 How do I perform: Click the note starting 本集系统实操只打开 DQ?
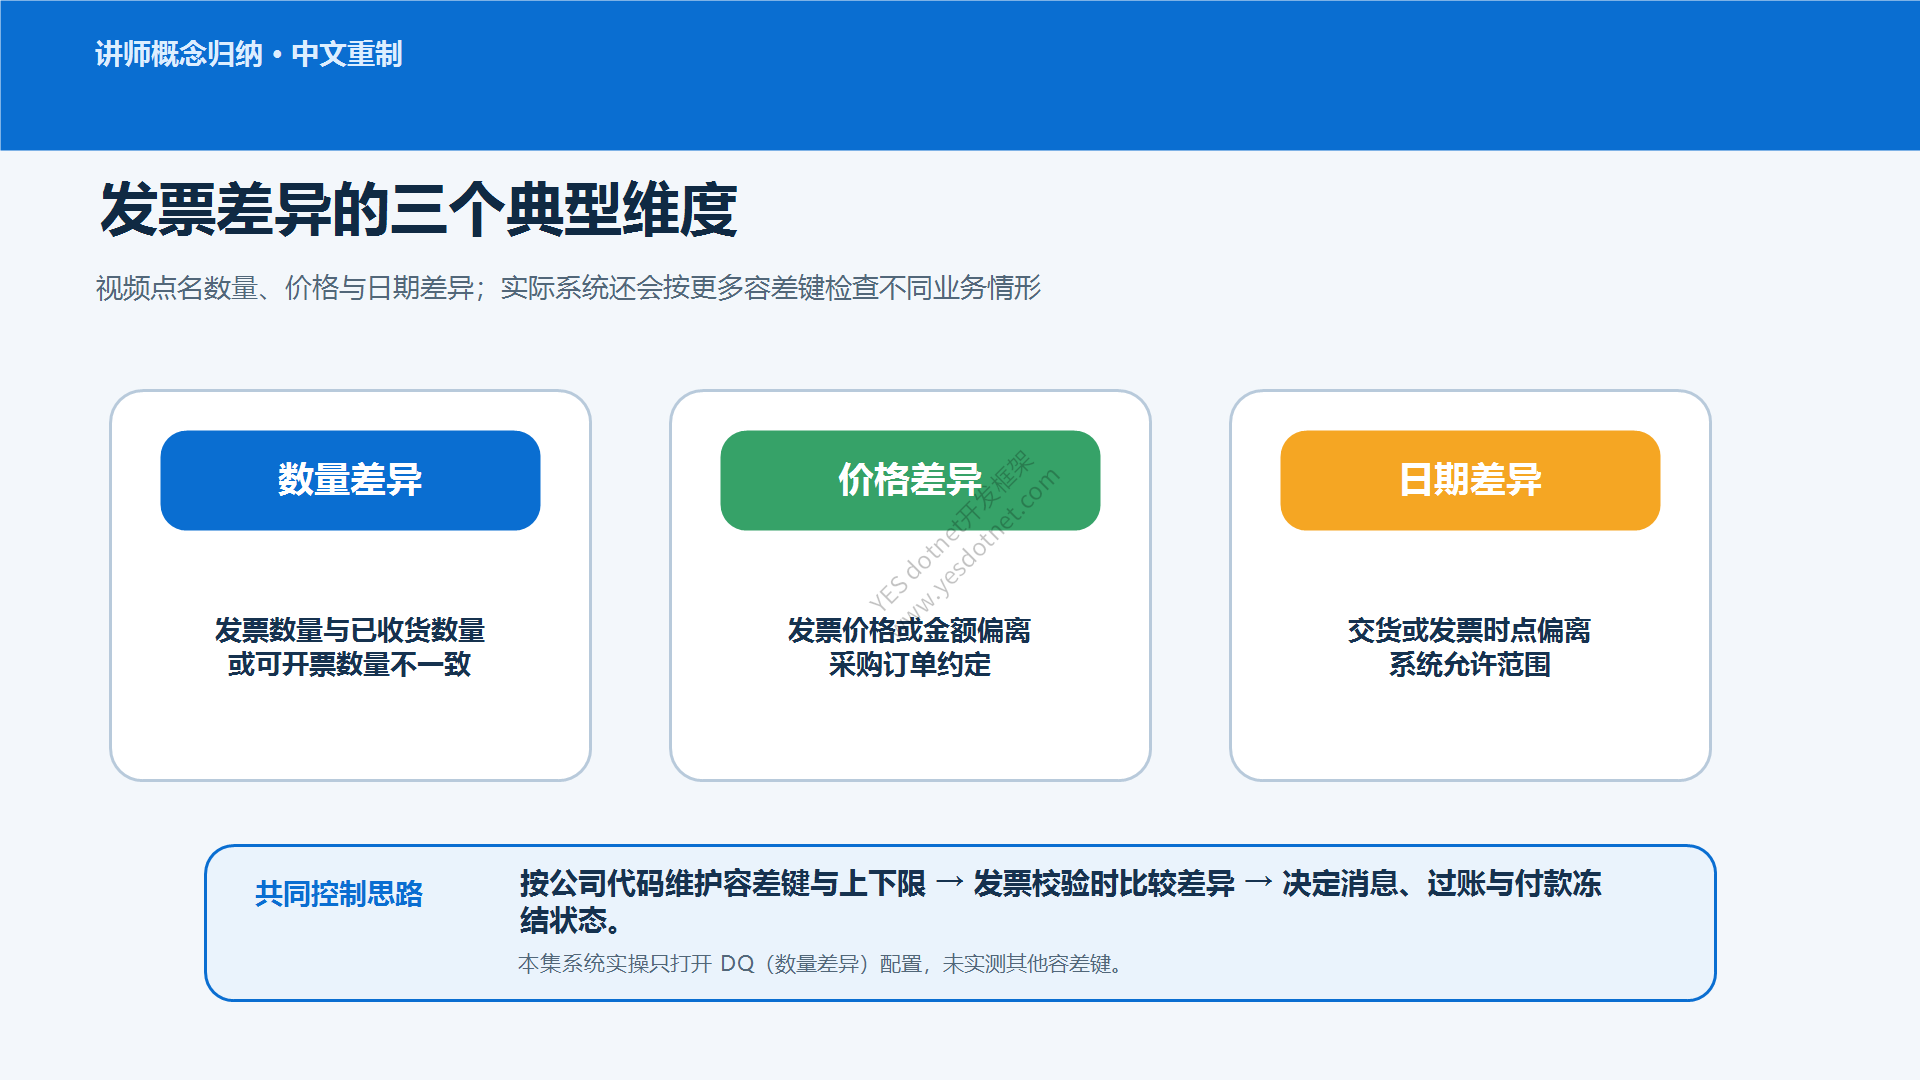point(823,964)
